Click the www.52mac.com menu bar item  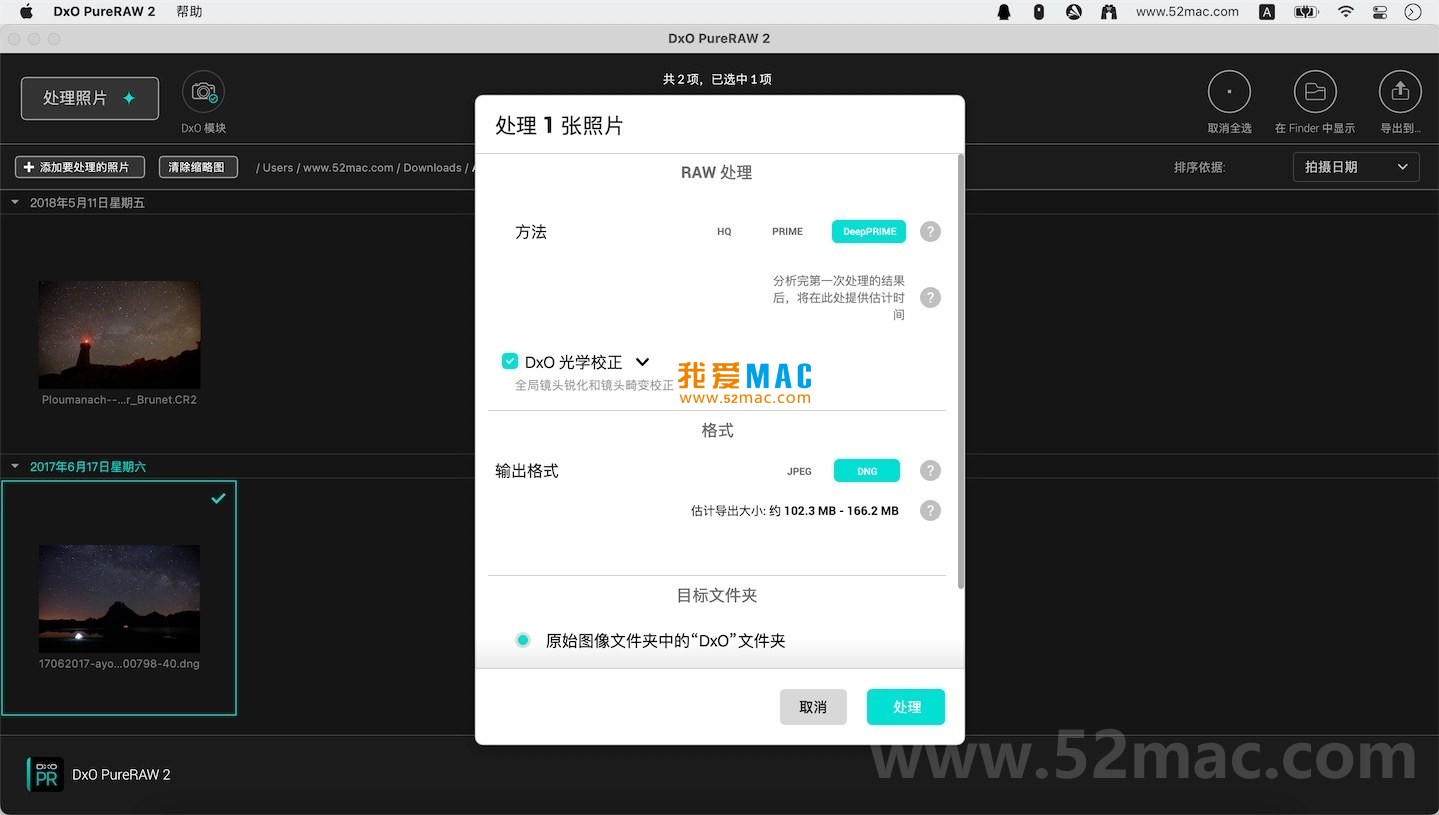click(1187, 12)
